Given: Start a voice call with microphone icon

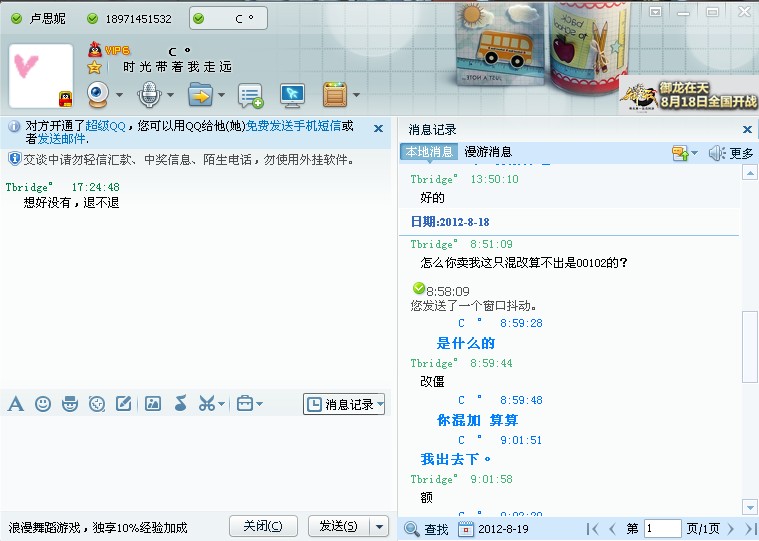Looking at the screenshot, I should [149, 95].
